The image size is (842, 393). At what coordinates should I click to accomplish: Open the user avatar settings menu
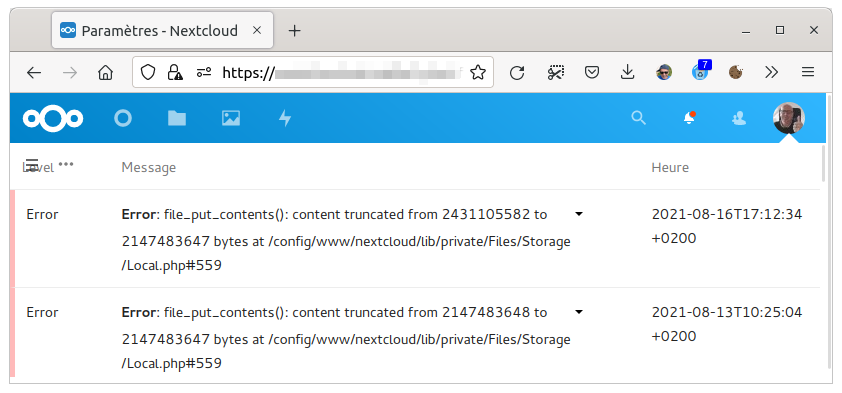point(789,118)
